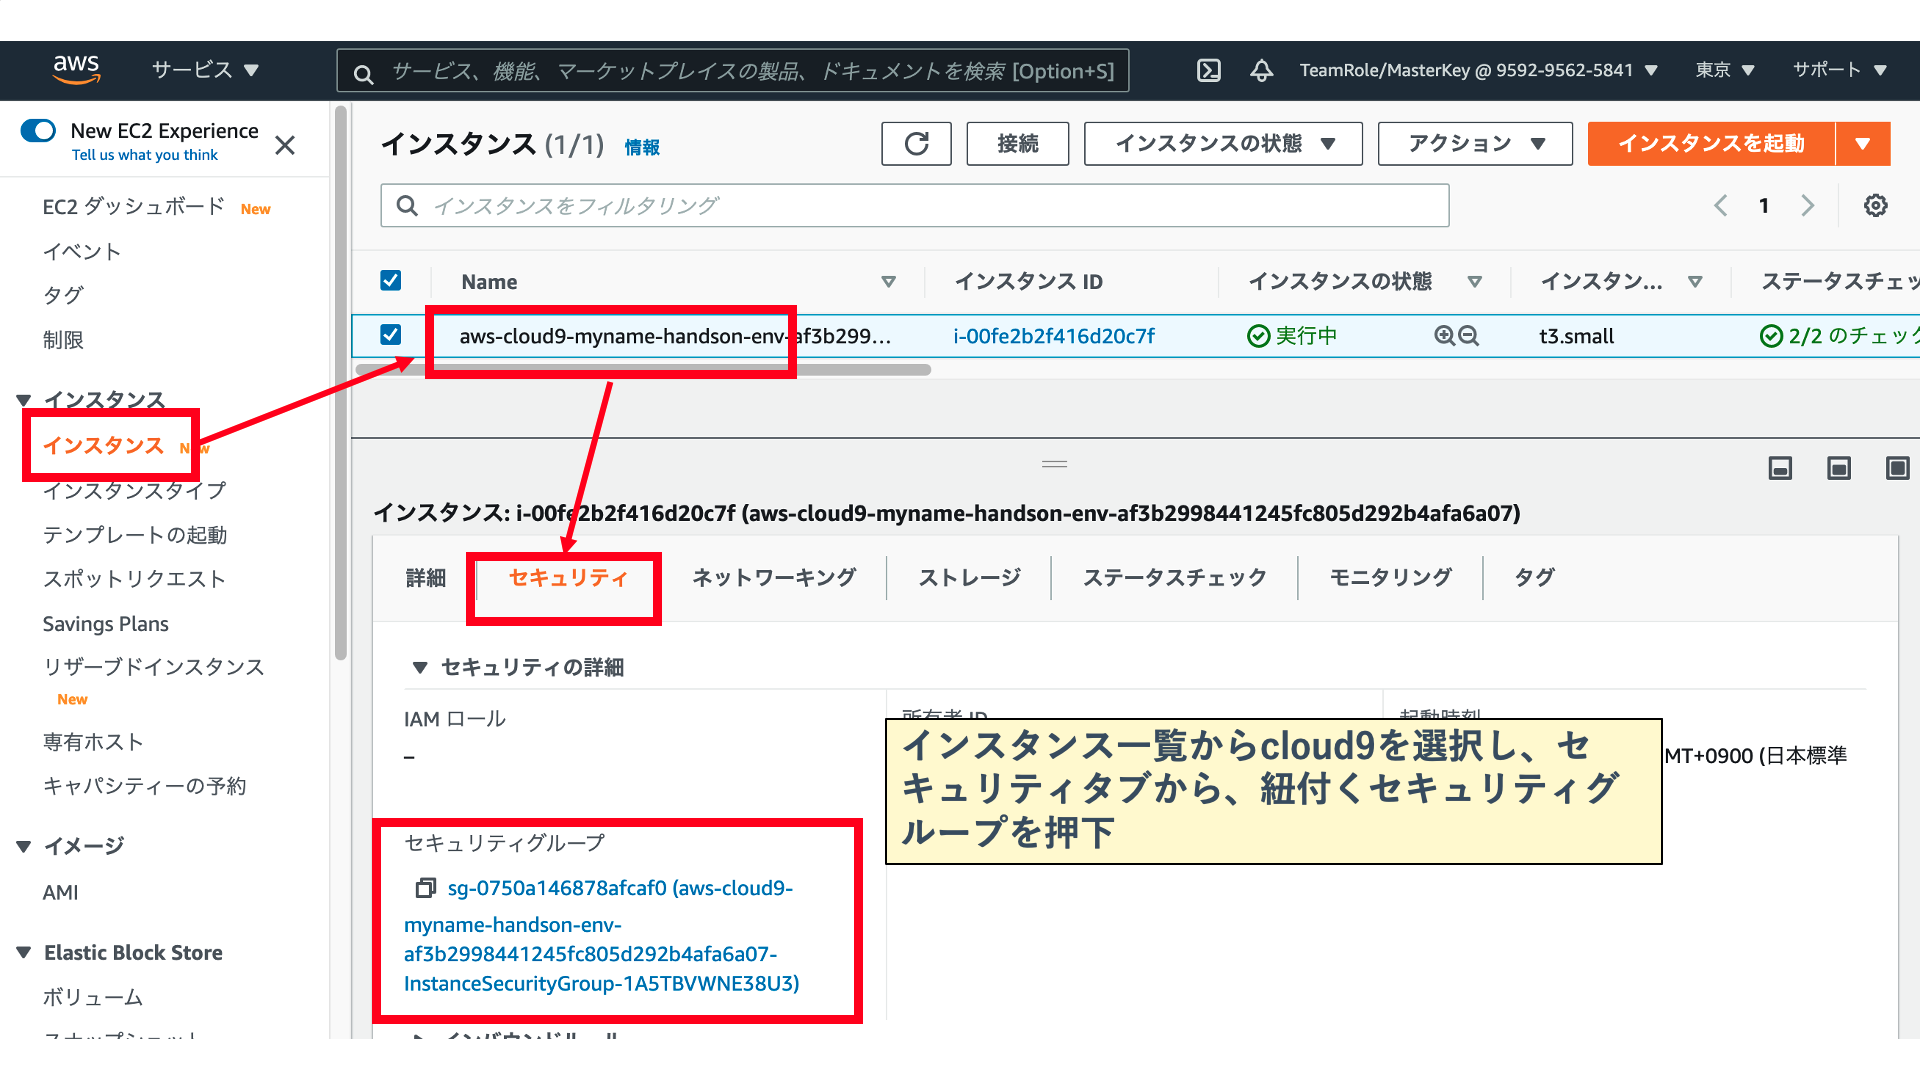
Task: Open the sg-0750a146878afcaf0 security group link
Action: (601, 936)
